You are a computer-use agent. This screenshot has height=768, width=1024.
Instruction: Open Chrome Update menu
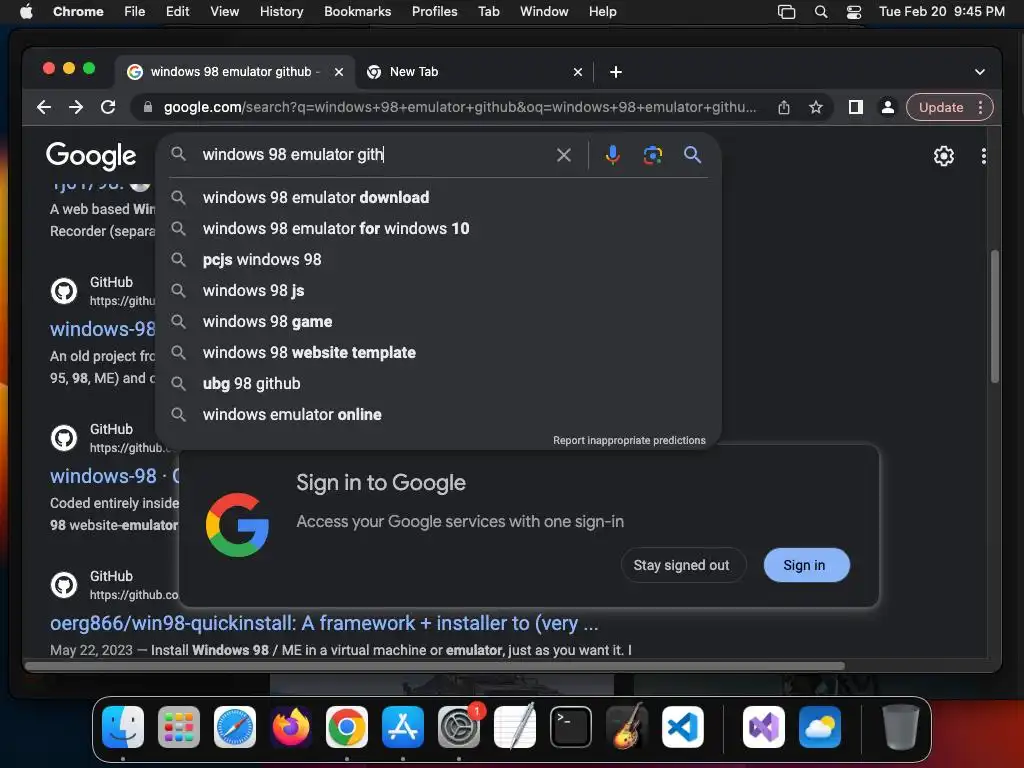950,107
